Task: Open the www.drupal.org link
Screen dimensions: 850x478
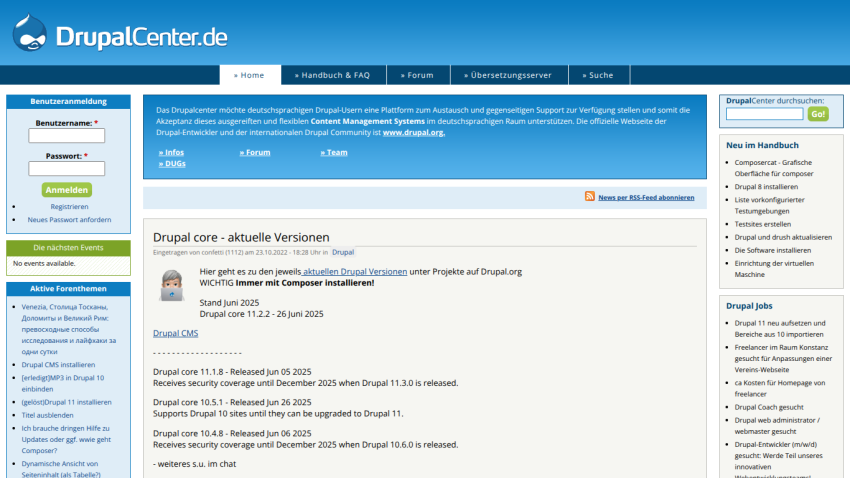Action: [414, 132]
